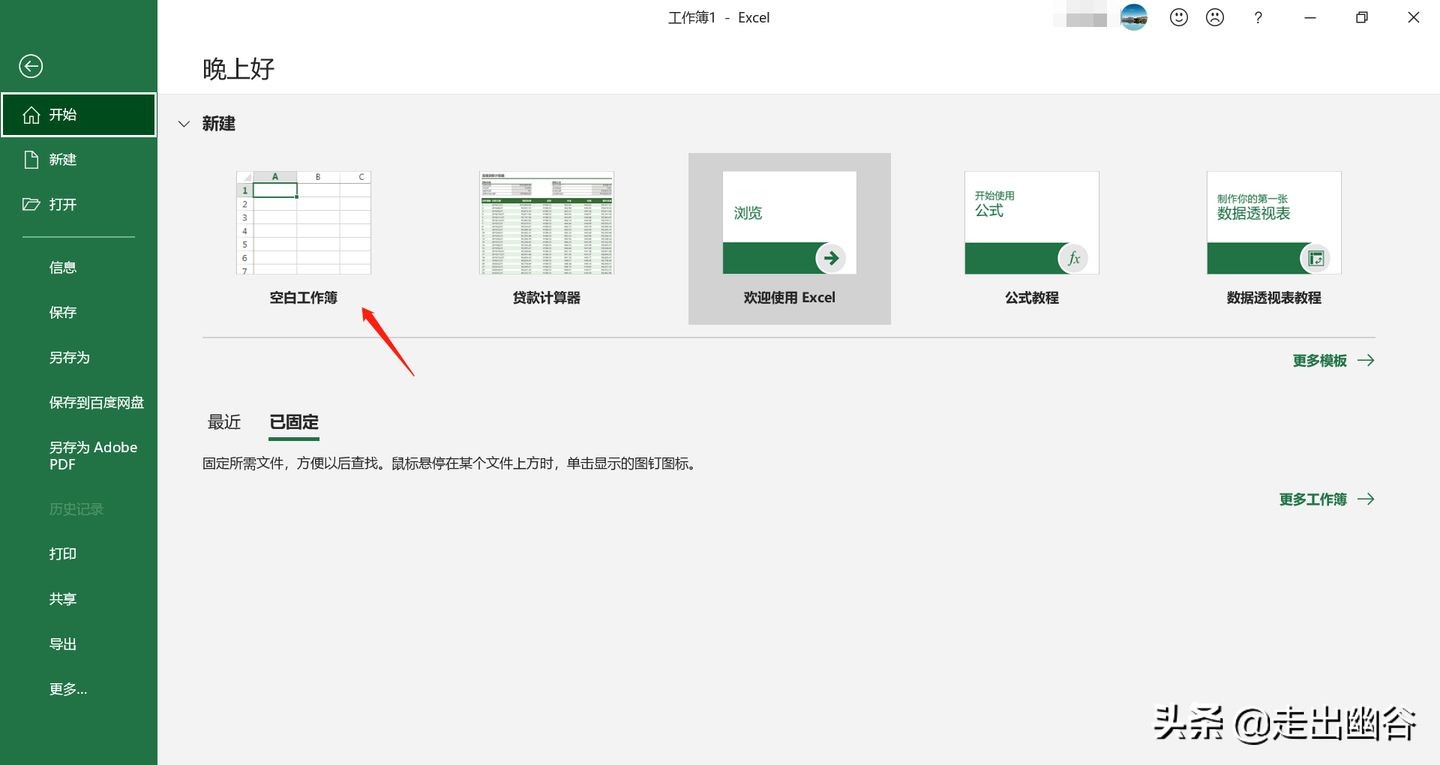1440x765 pixels.
Task: Restore down the Excel window
Action: click(x=1361, y=17)
